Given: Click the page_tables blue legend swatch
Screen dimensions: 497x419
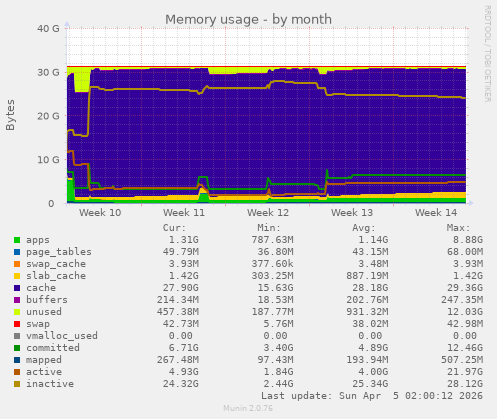Looking at the screenshot, I should (x=17, y=252).
